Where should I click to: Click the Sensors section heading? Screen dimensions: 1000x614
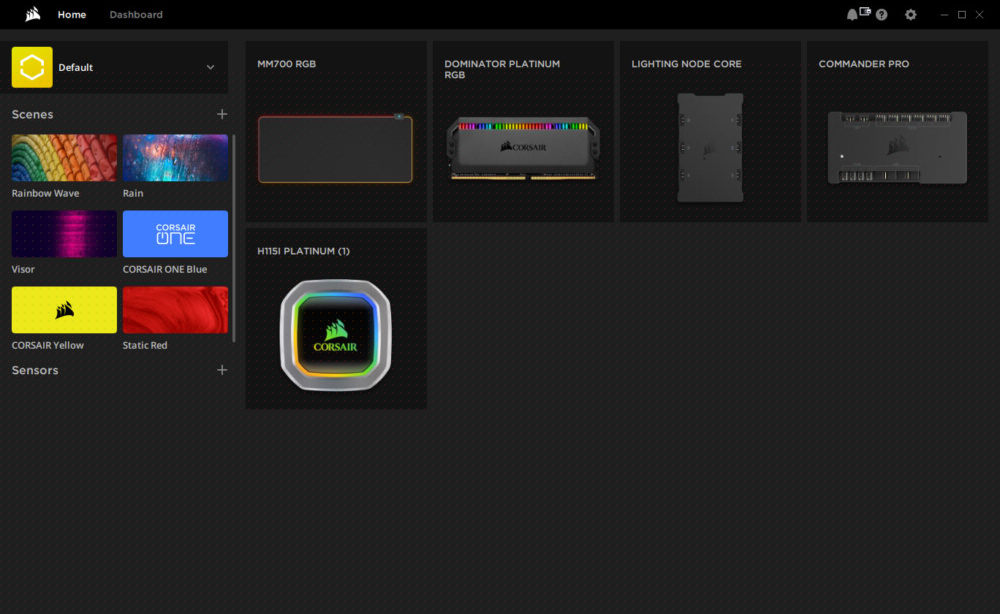pyautogui.click(x=35, y=370)
